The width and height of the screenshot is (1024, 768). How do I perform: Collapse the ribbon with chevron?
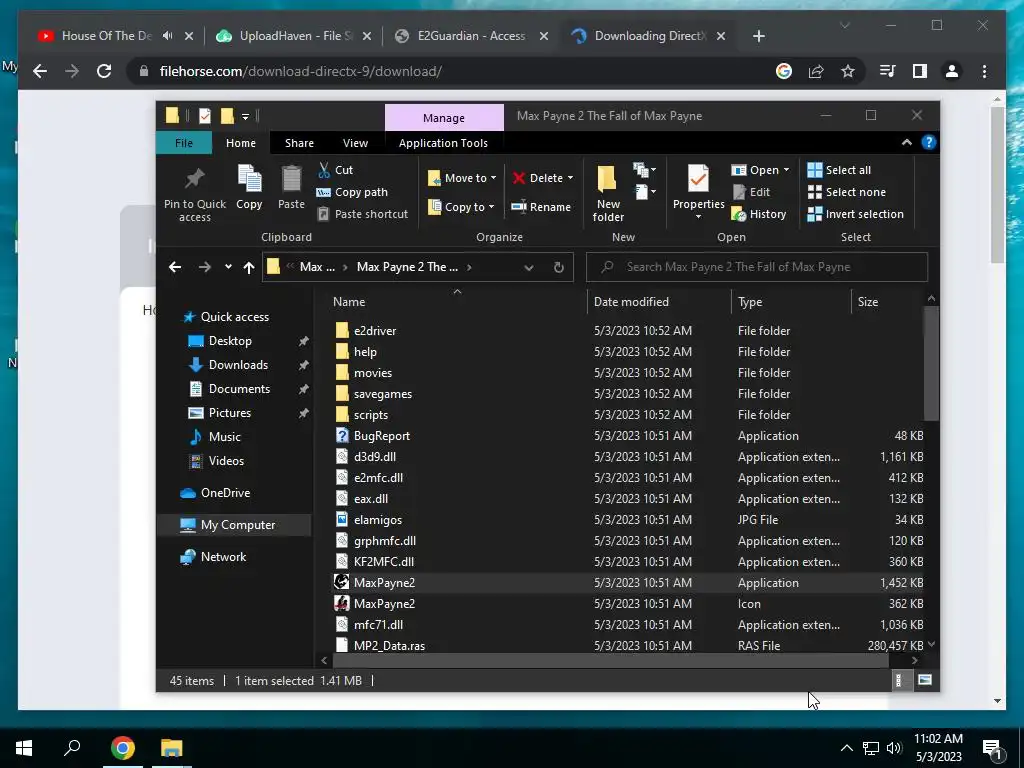906,142
